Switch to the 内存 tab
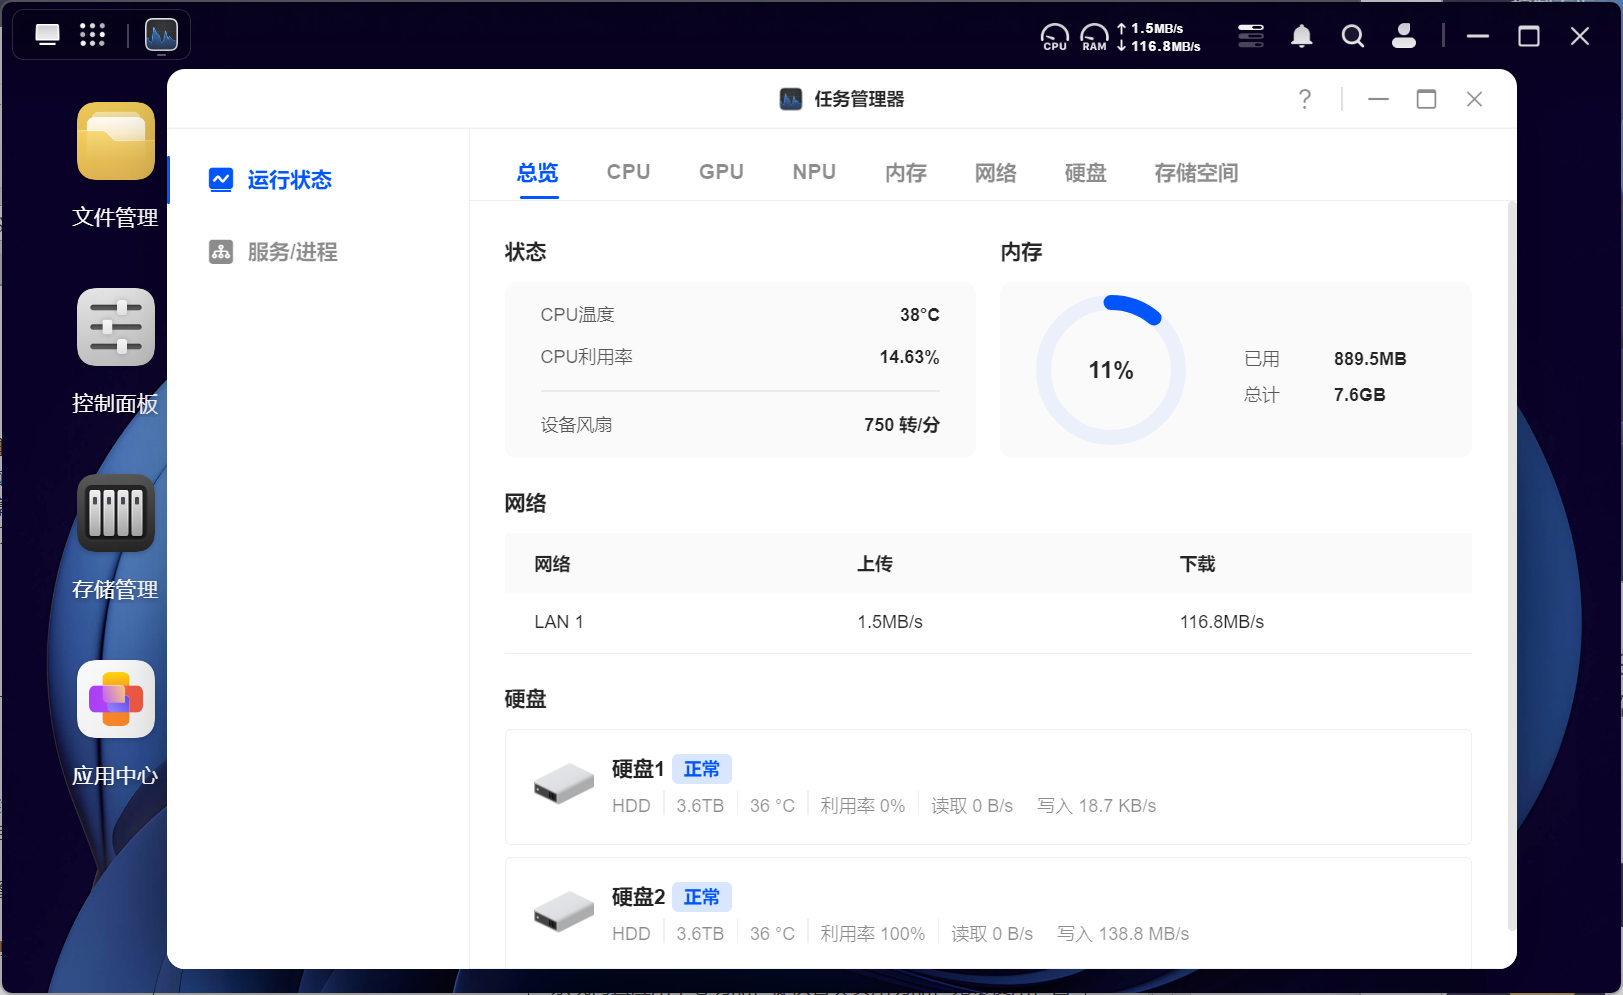Screen dimensions: 1623x995 [x=906, y=172]
